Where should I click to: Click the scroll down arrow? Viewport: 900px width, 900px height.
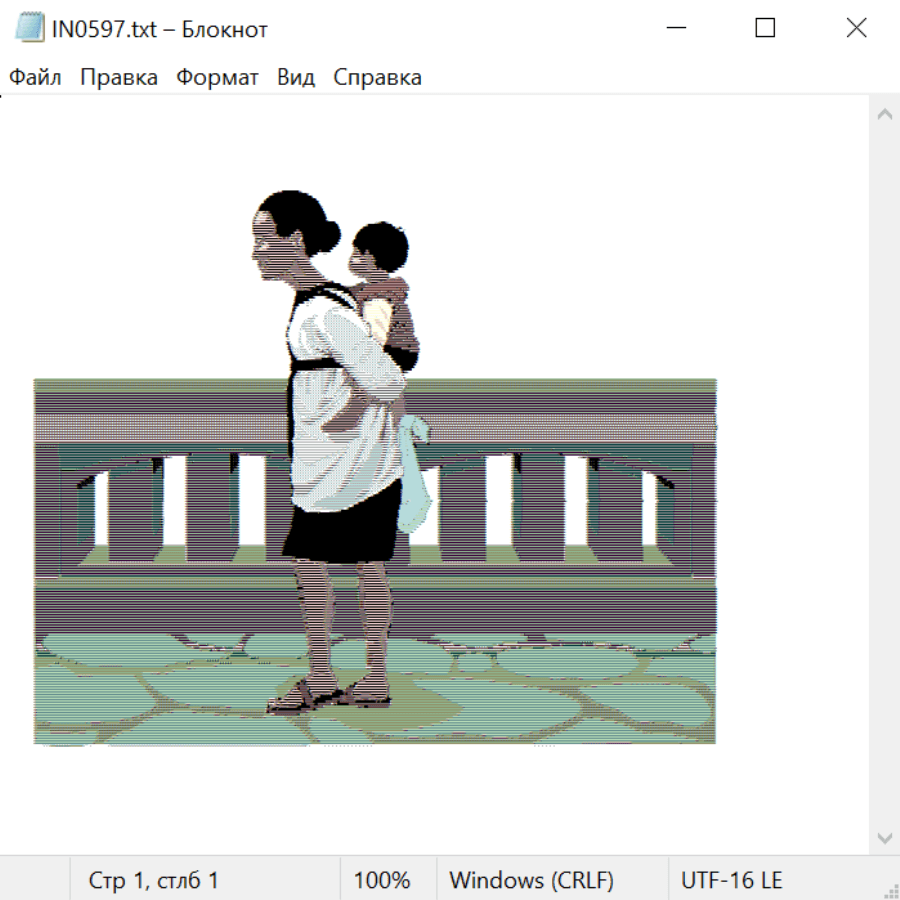[884, 837]
